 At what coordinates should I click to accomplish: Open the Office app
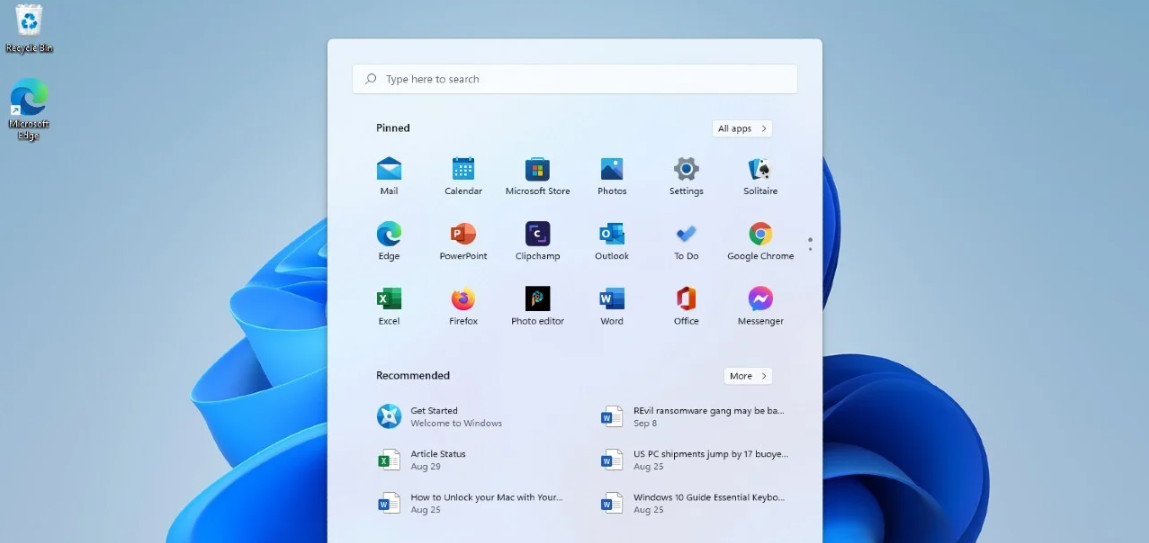[686, 306]
